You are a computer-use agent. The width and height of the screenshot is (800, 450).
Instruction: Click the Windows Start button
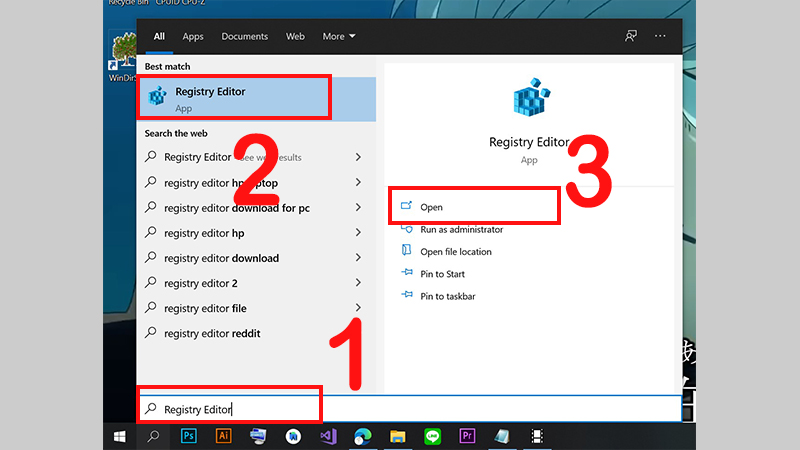pyautogui.click(x=120, y=437)
